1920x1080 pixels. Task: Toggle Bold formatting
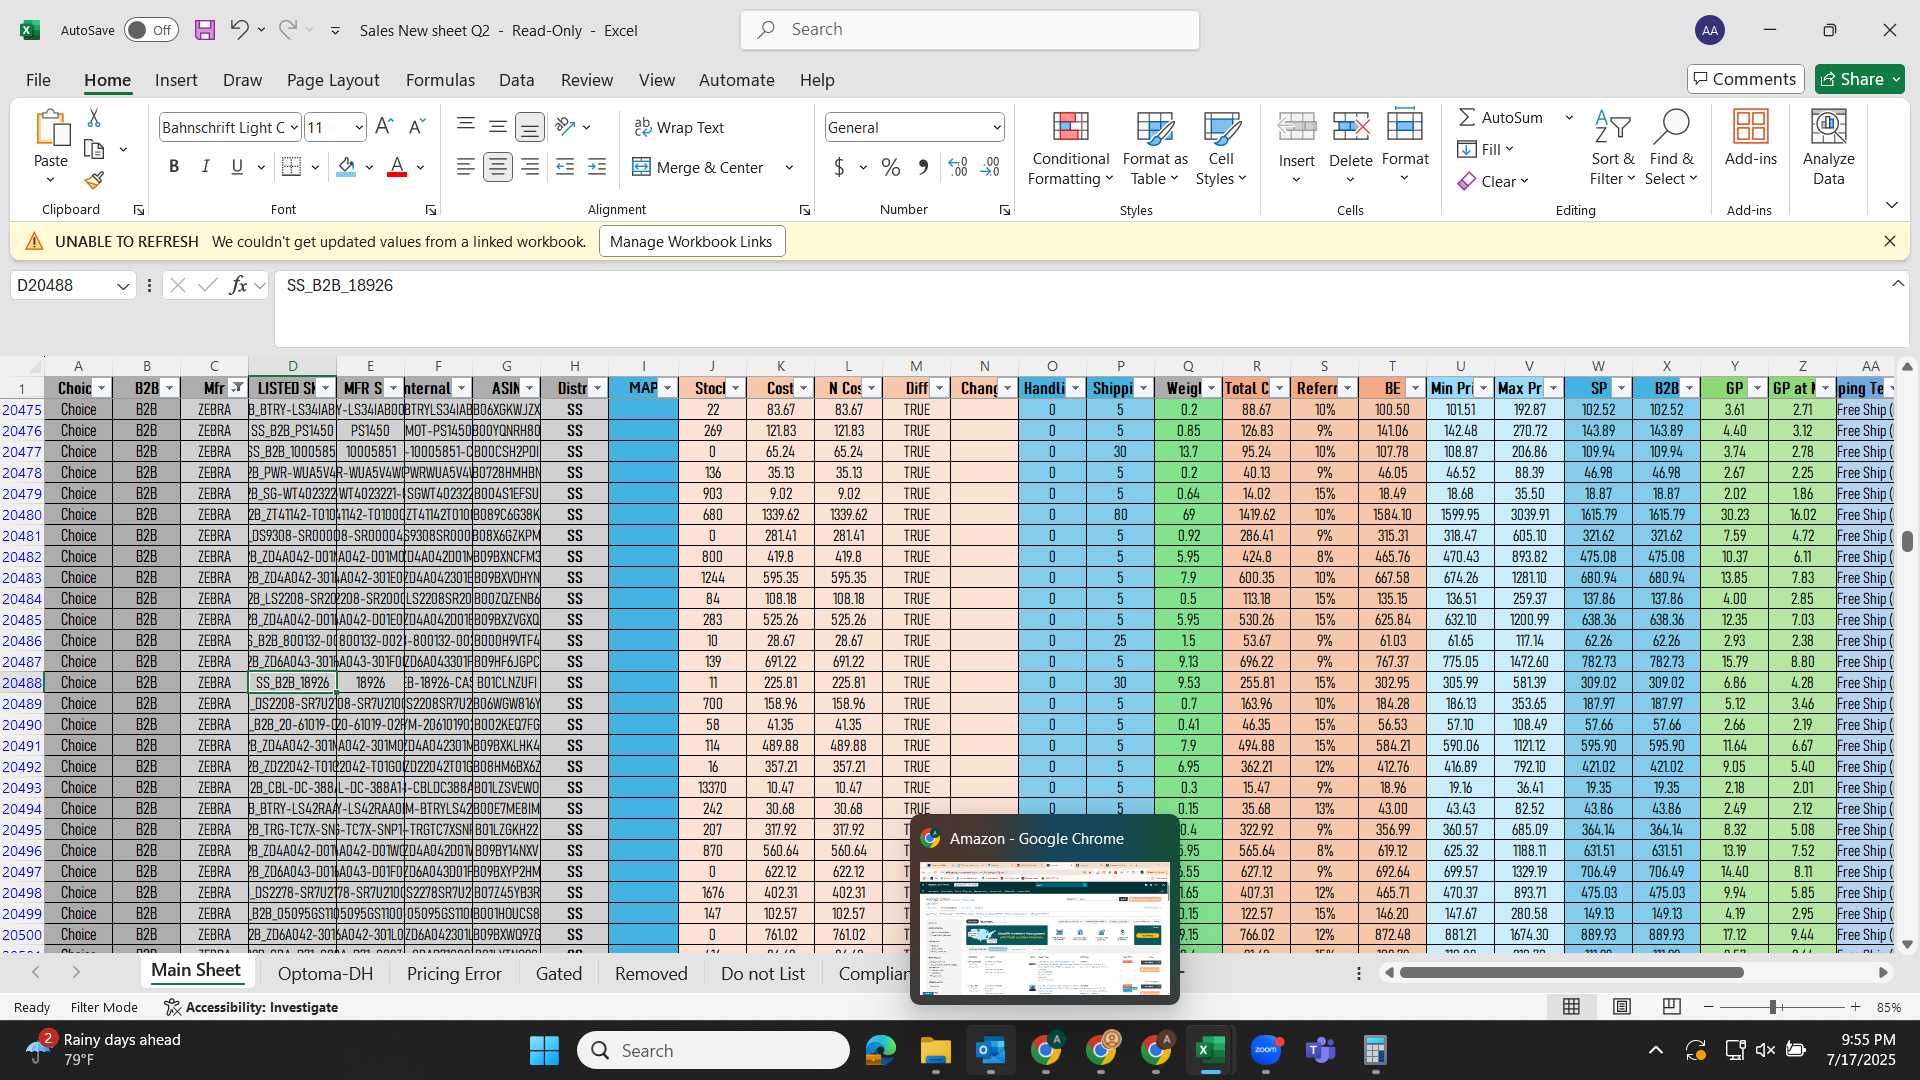coord(174,167)
